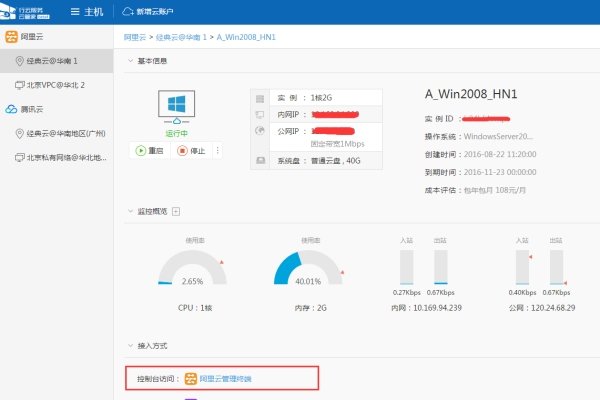Click the 公网：120.24.68.29 label
600x400 pixels.
pyautogui.click(x=542, y=308)
